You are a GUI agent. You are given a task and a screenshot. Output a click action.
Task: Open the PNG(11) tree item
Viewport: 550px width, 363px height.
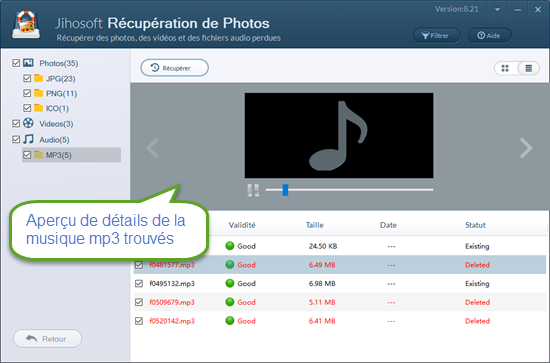pos(61,94)
